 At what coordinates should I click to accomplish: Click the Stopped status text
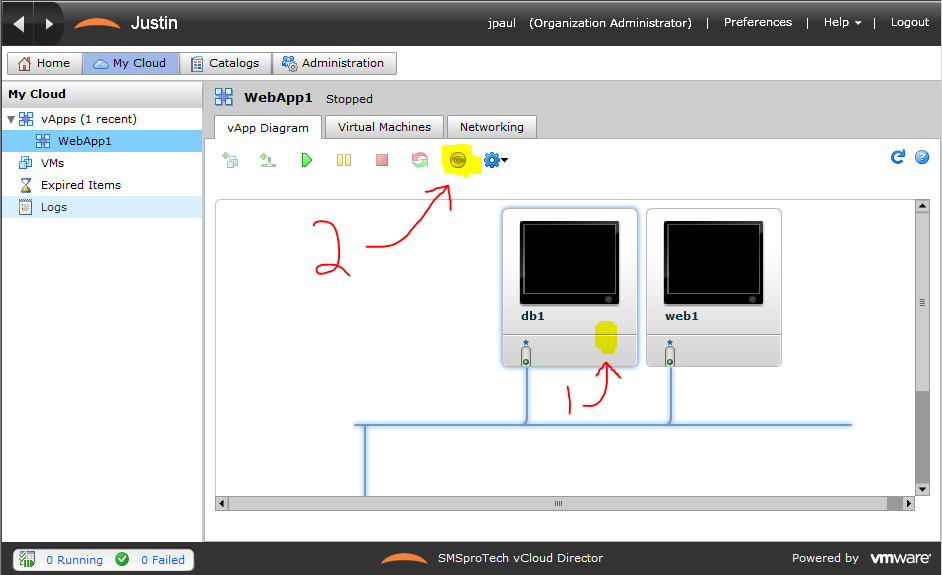click(x=349, y=99)
